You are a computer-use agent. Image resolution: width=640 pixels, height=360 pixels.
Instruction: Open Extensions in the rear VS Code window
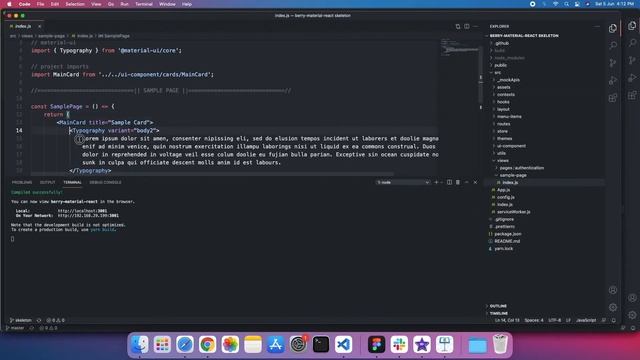tap(632, 96)
